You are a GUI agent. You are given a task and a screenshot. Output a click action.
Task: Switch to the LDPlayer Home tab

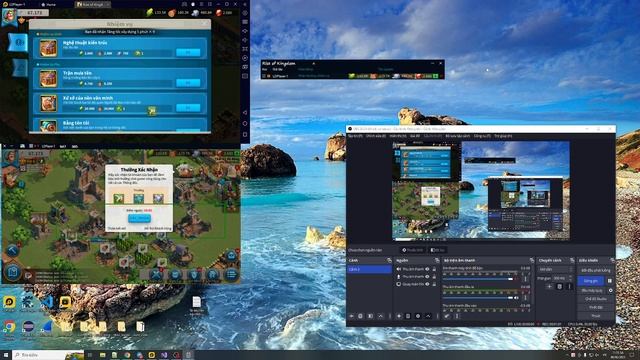point(49,4)
